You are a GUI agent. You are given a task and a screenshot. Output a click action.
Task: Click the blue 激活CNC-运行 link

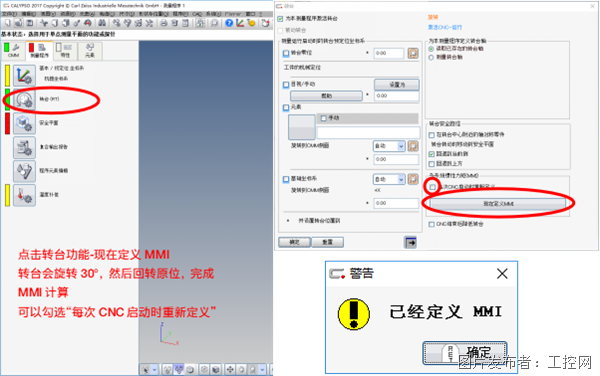[x=445, y=27]
